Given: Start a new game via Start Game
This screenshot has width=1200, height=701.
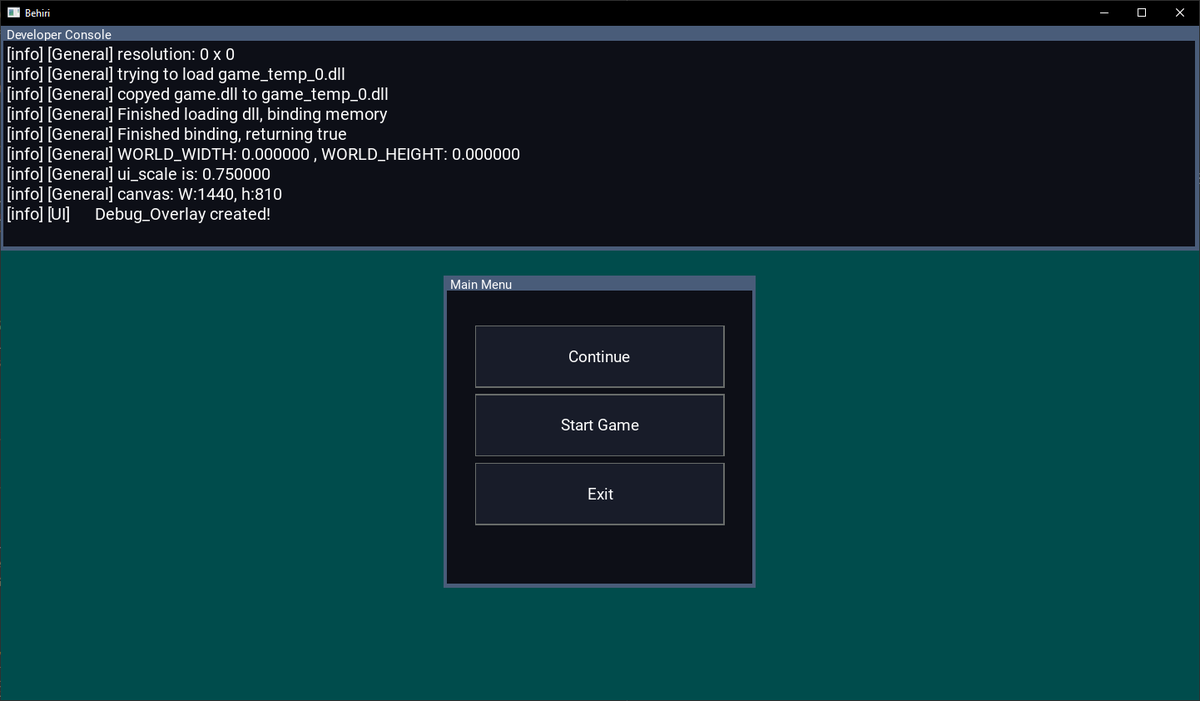Looking at the screenshot, I should coord(599,425).
